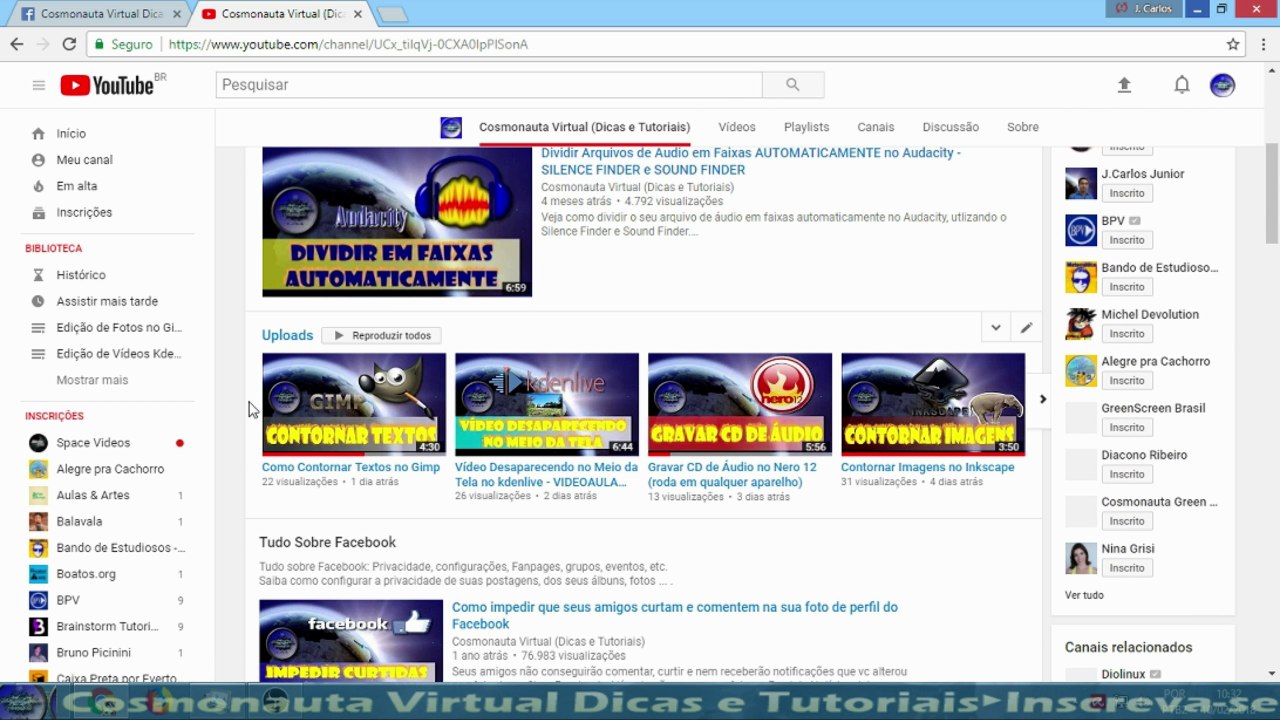
Task: Edit the Uploads section with pencil icon
Action: click(x=1026, y=328)
